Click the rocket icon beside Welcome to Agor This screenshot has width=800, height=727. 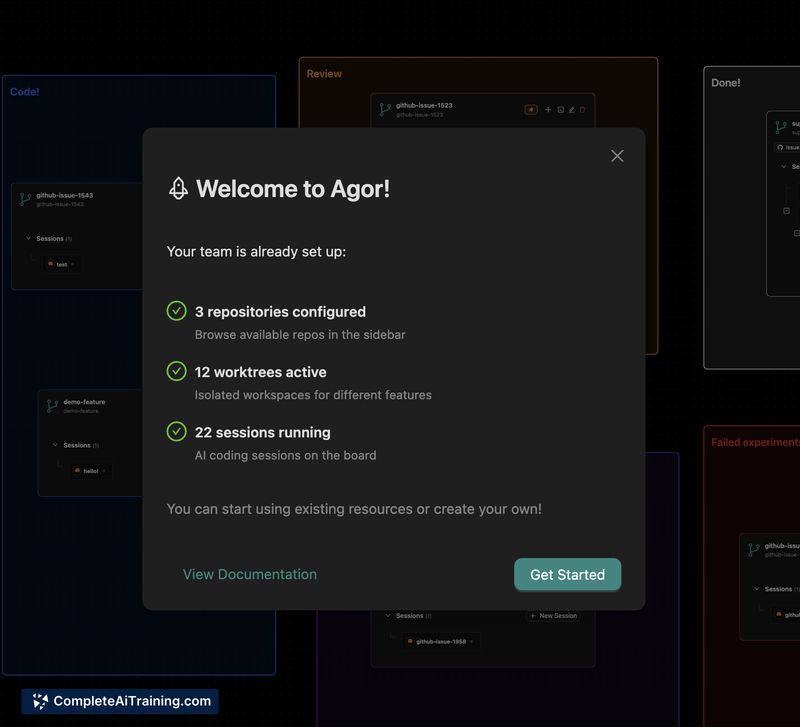pyautogui.click(x=178, y=188)
